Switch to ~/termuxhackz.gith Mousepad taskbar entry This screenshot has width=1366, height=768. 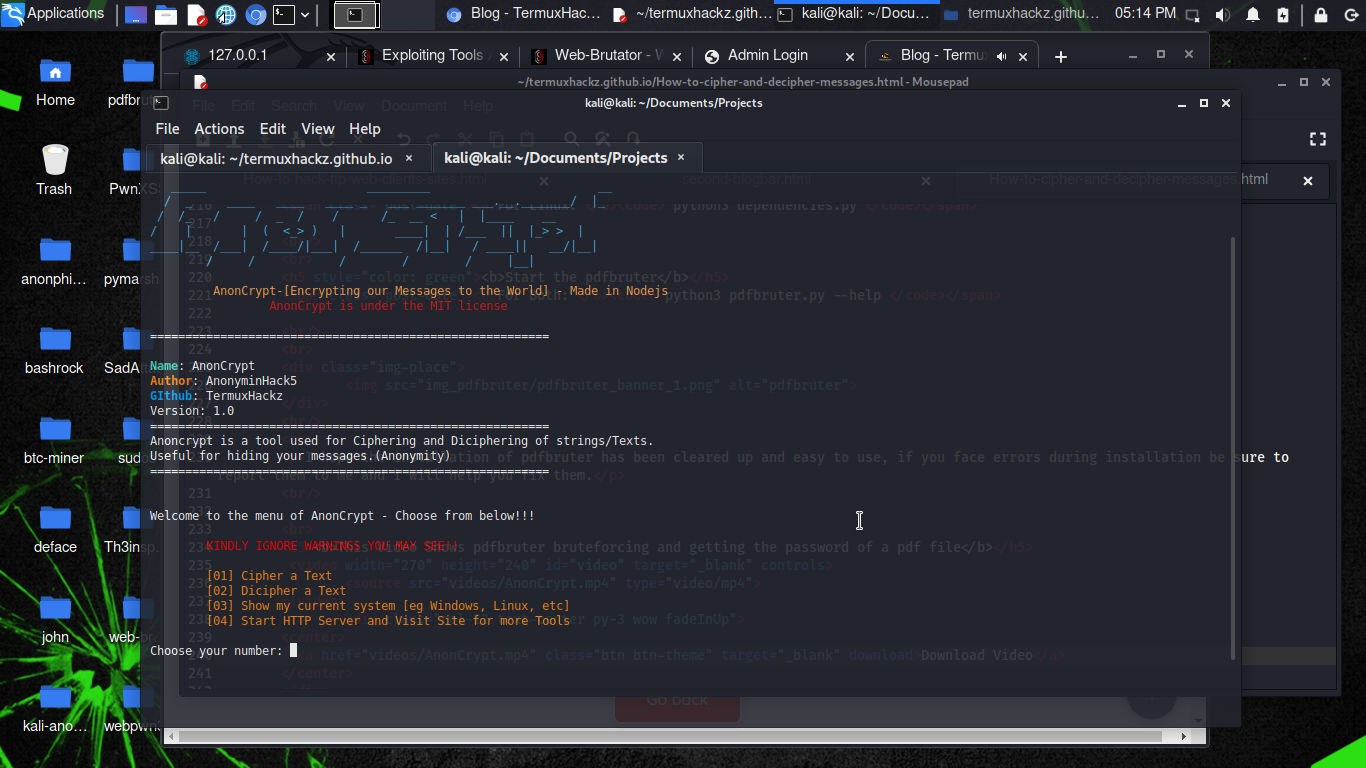point(692,14)
